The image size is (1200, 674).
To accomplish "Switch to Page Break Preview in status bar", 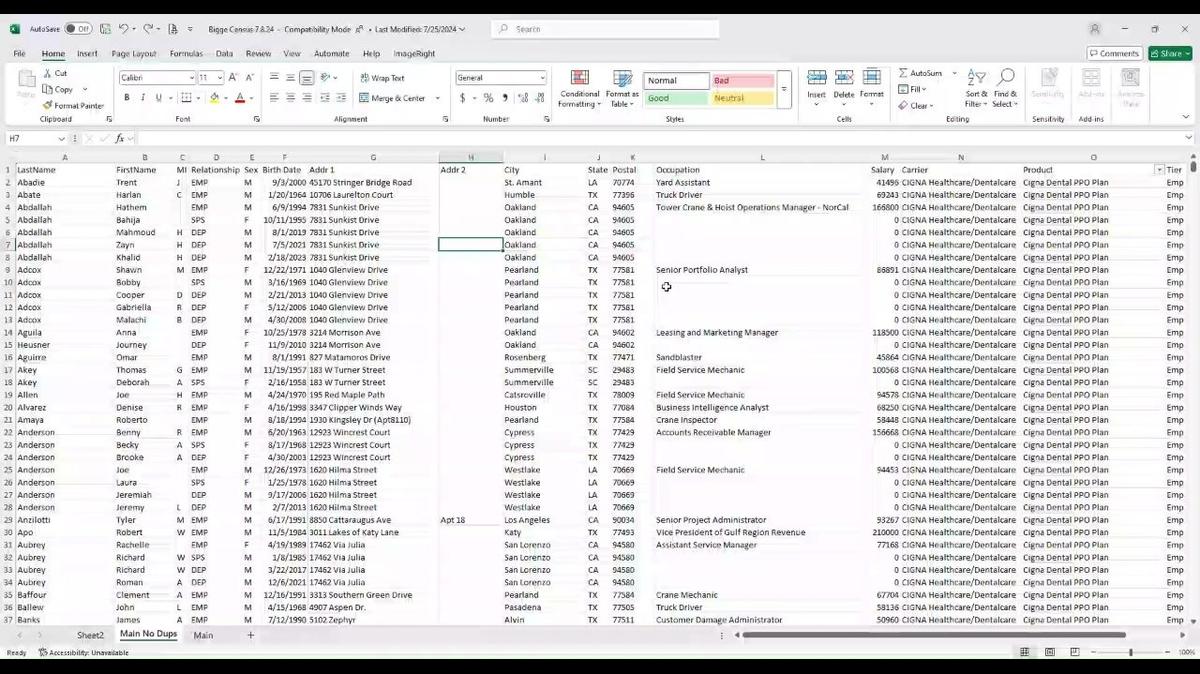I will (1075, 652).
